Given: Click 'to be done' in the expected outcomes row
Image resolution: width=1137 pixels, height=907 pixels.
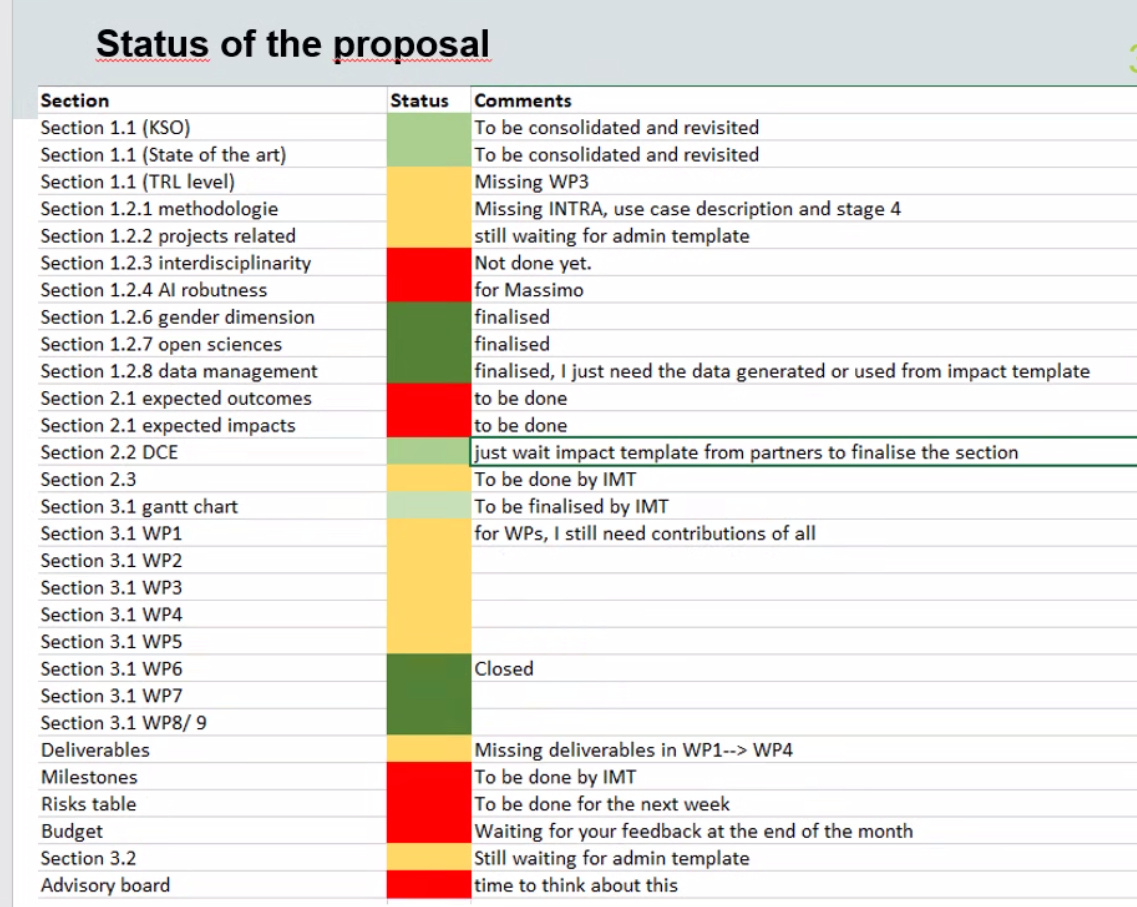Looking at the screenshot, I should click(x=521, y=398).
